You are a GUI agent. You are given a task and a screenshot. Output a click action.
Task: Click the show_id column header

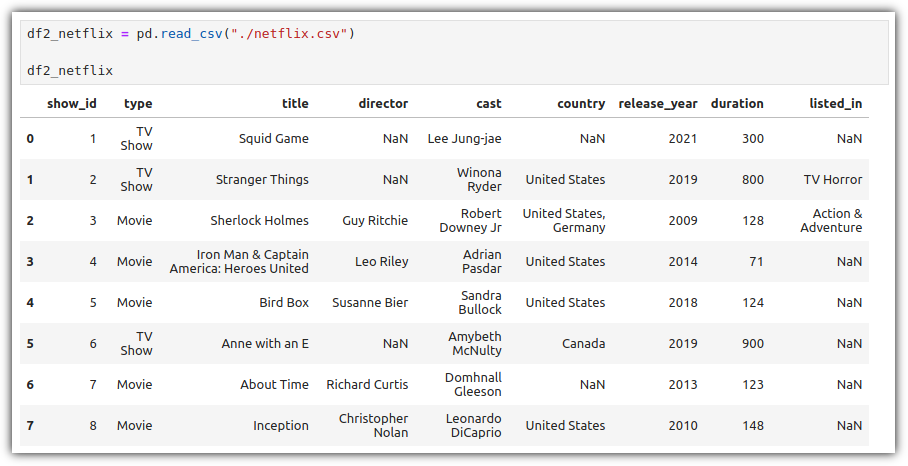click(x=72, y=104)
